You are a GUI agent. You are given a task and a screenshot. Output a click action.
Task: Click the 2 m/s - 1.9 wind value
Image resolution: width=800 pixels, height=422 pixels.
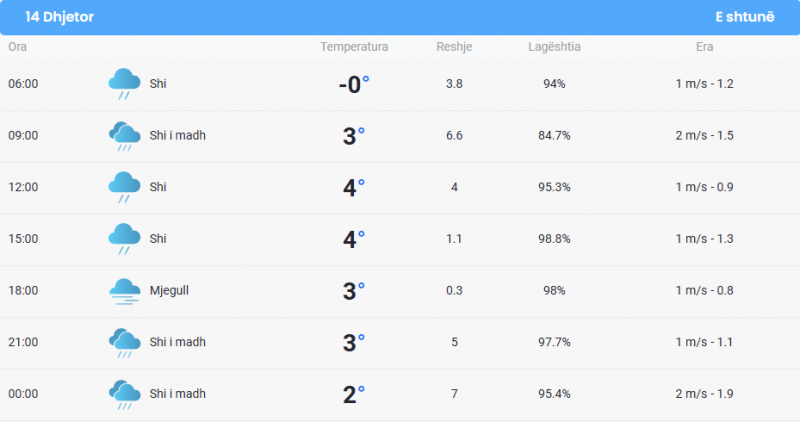coord(705,394)
